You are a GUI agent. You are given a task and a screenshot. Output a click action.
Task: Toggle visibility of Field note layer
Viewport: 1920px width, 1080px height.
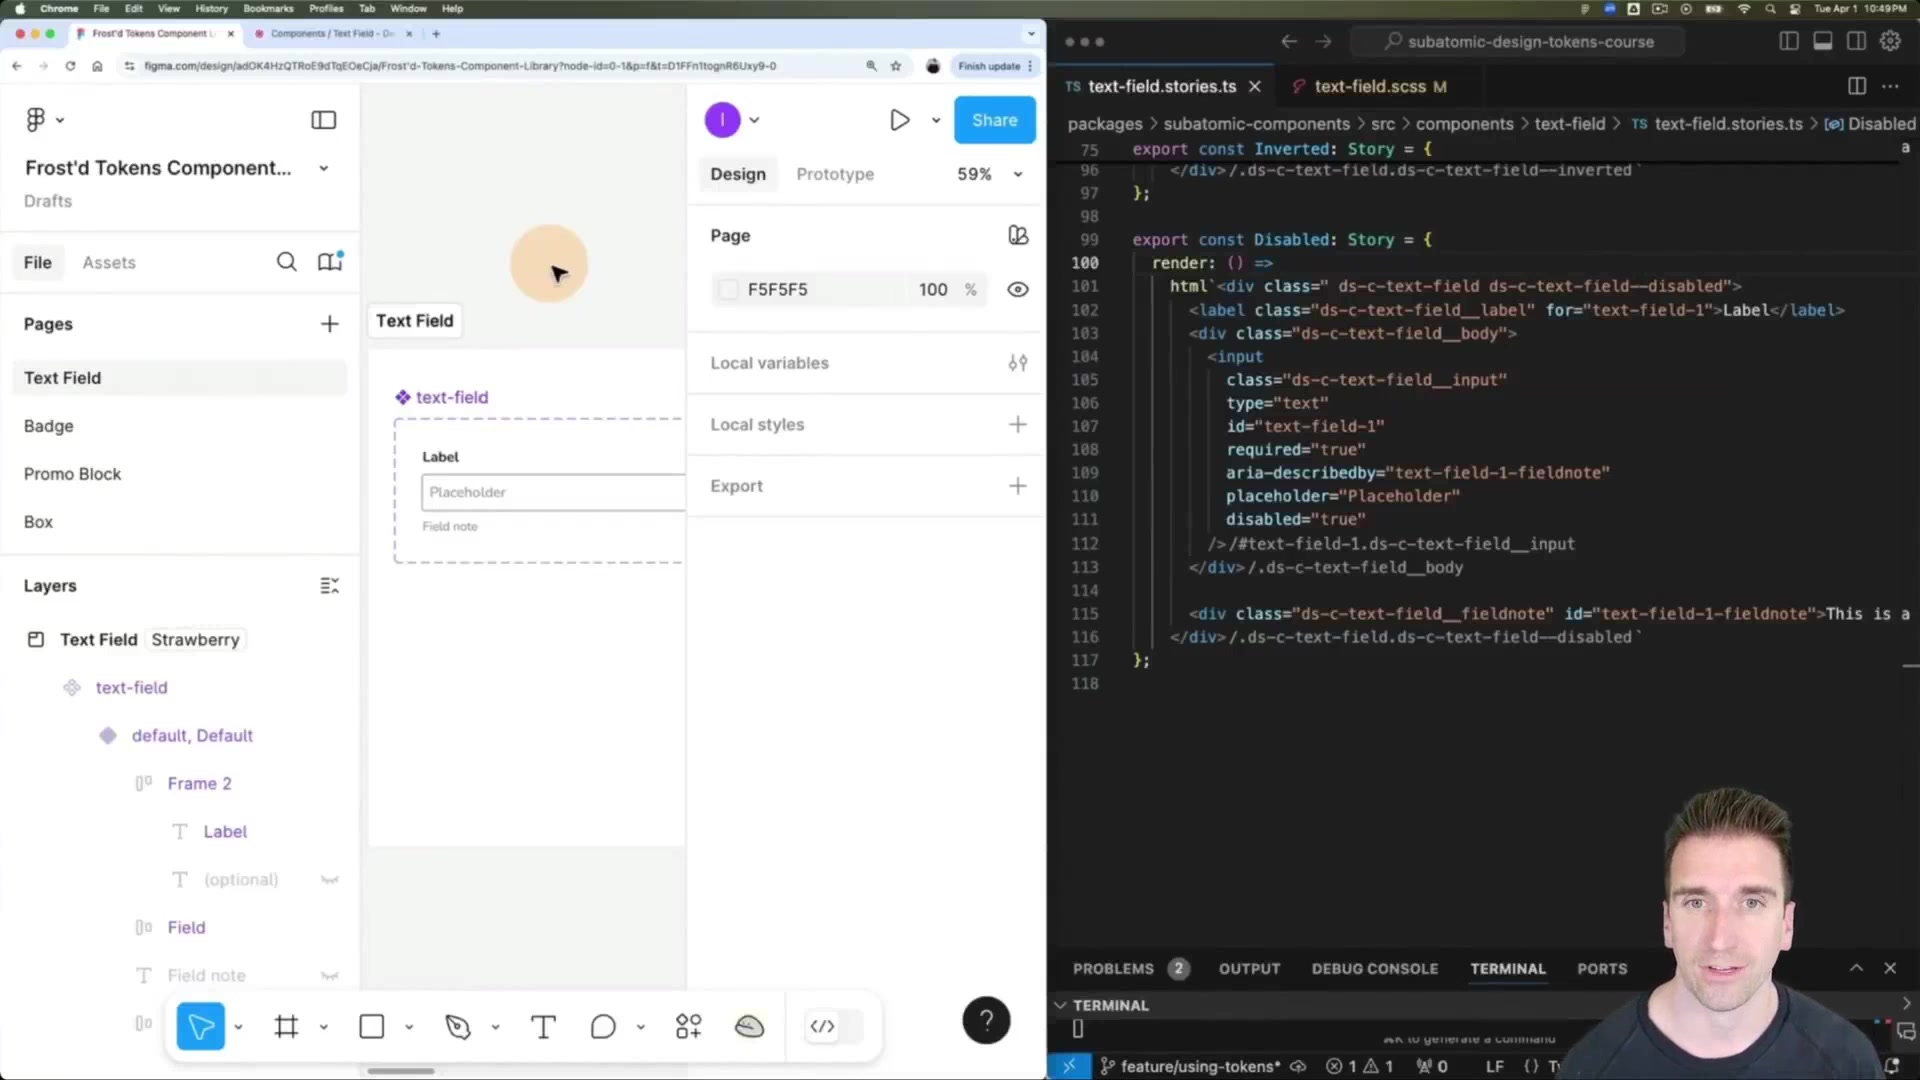329,976
